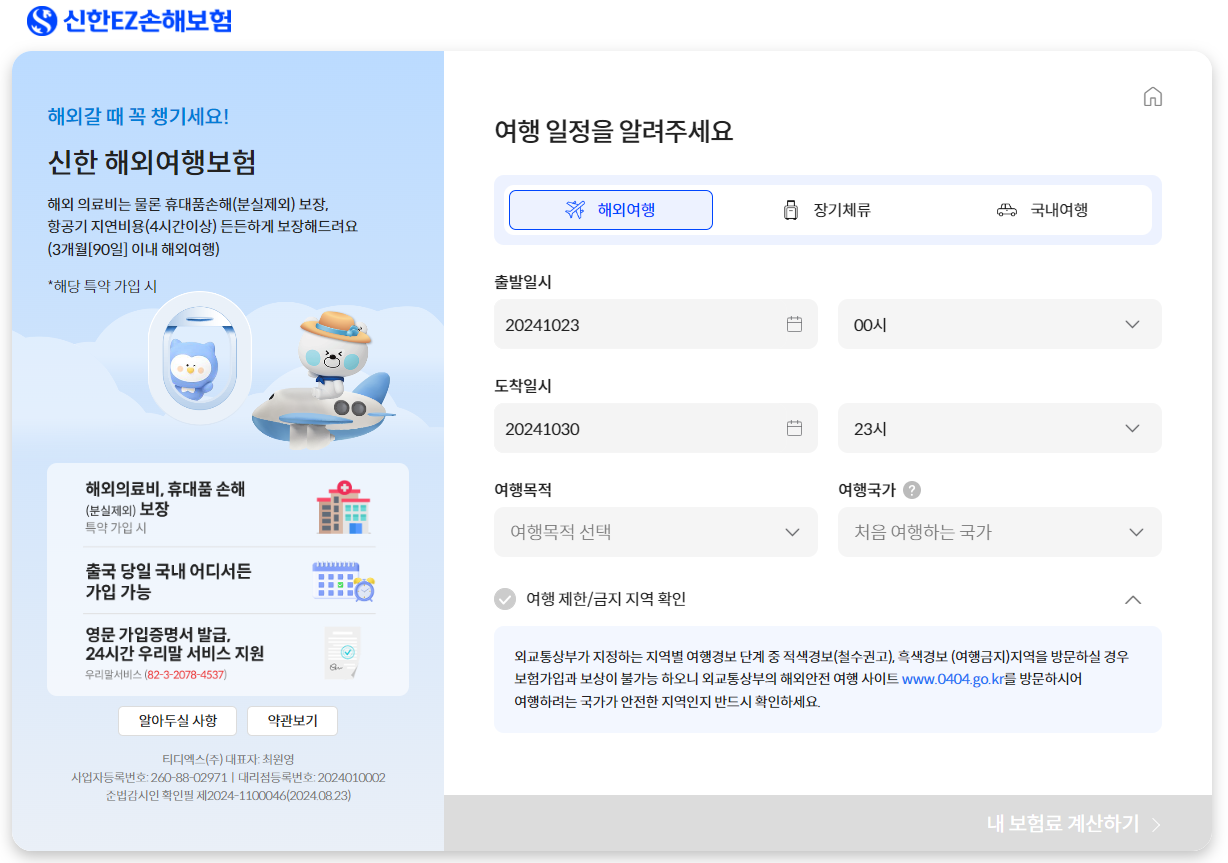The image size is (1228, 863).
Task: Click the car icon for 국내여행
Action: point(1007,210)
